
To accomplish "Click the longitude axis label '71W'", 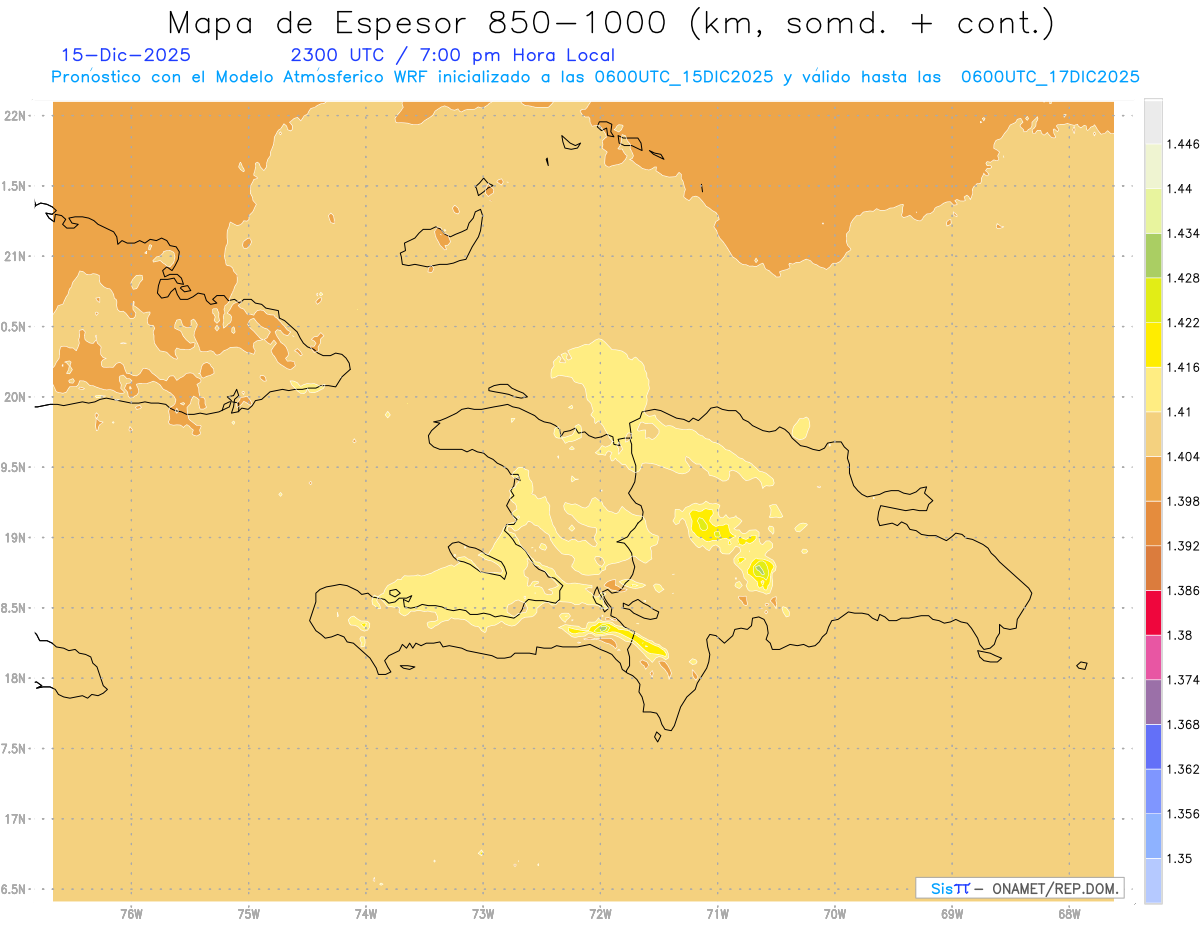I will click(x=718, y=913).
